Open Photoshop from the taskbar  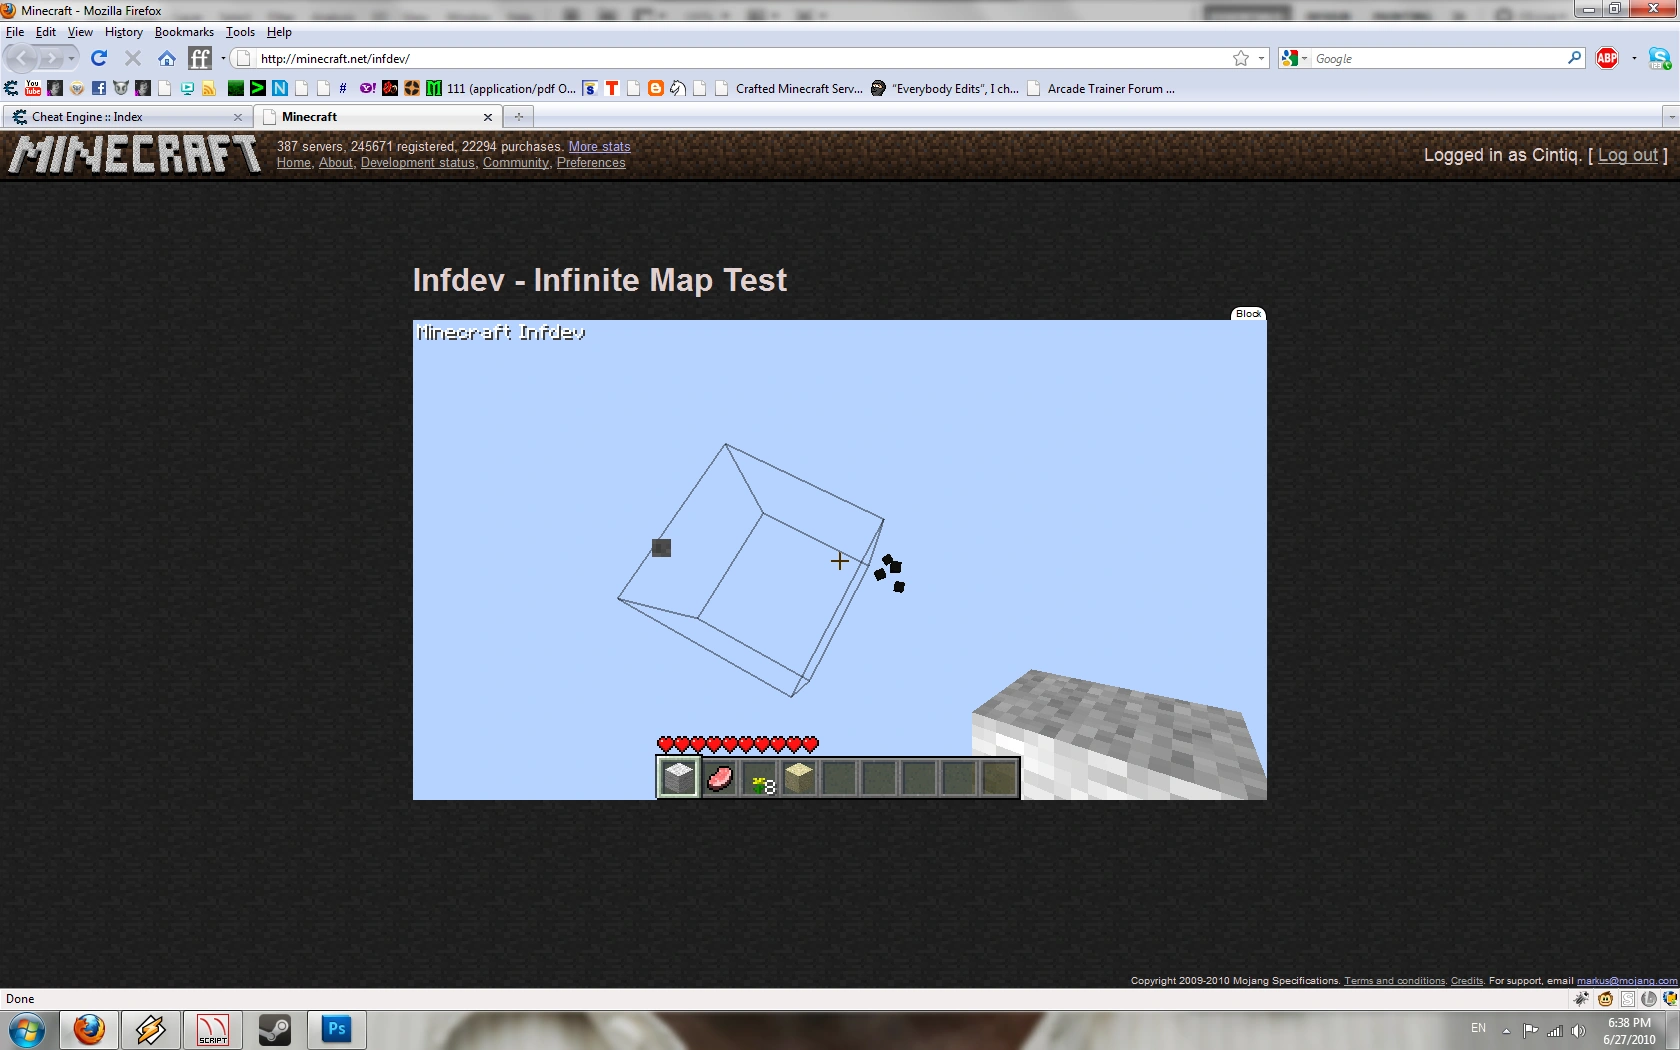coord(336,1029)
